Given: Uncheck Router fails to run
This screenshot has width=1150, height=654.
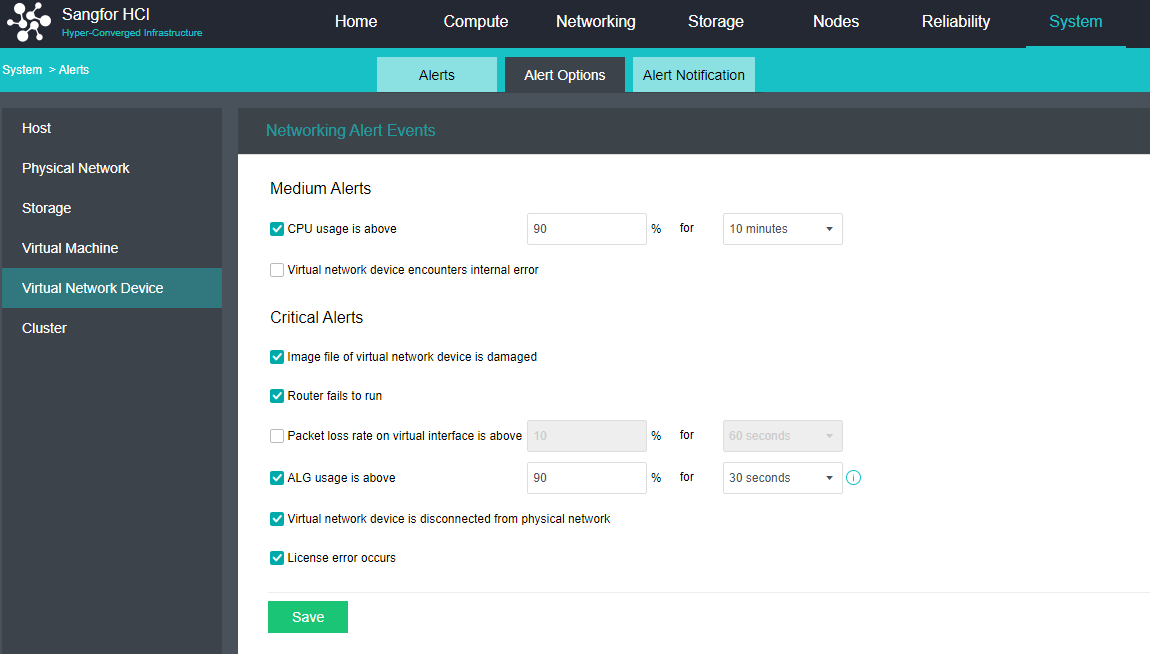Looking at the screenshot, I should (x=277, y=396).
